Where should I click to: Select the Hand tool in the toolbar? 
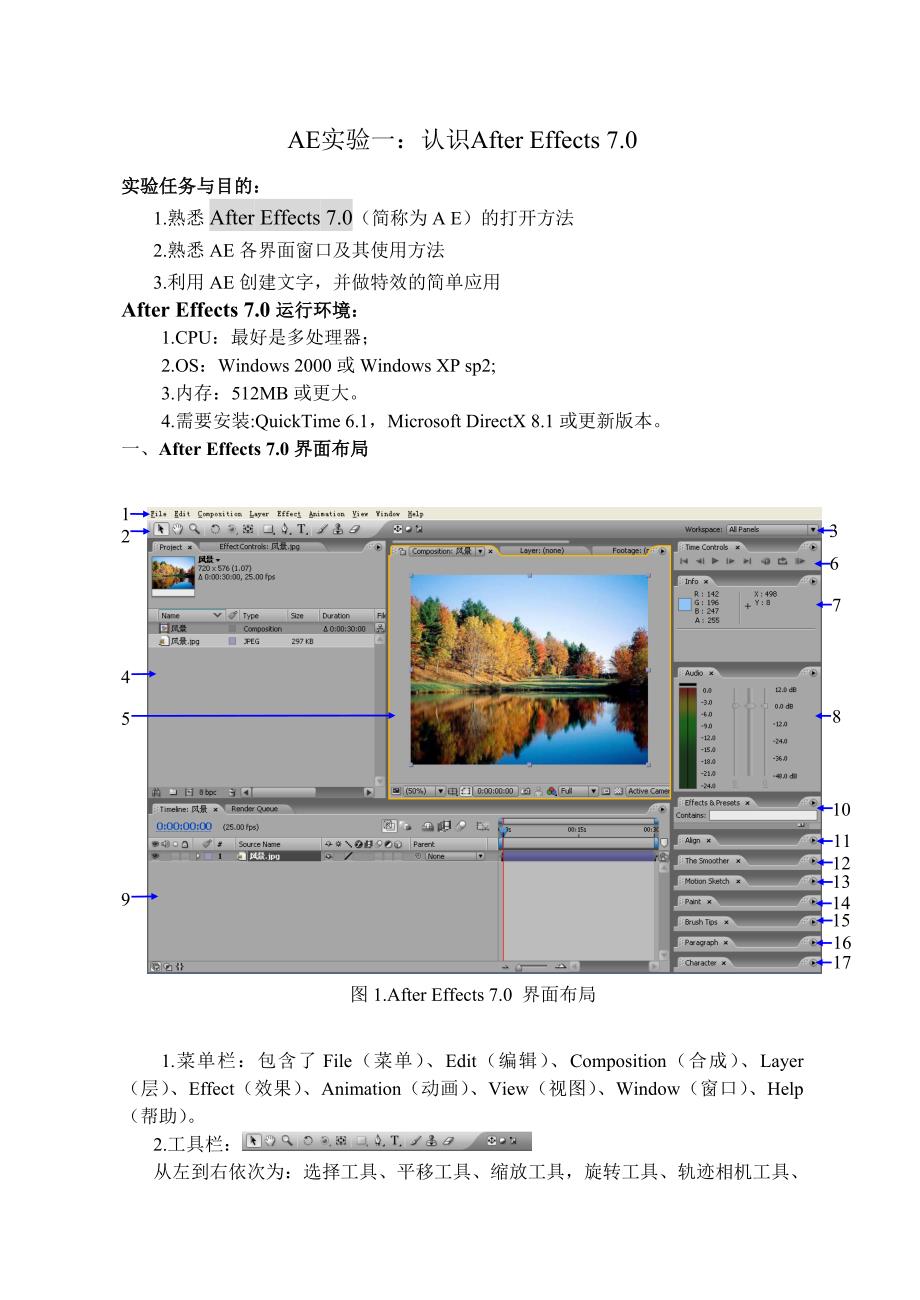(177, 530)
